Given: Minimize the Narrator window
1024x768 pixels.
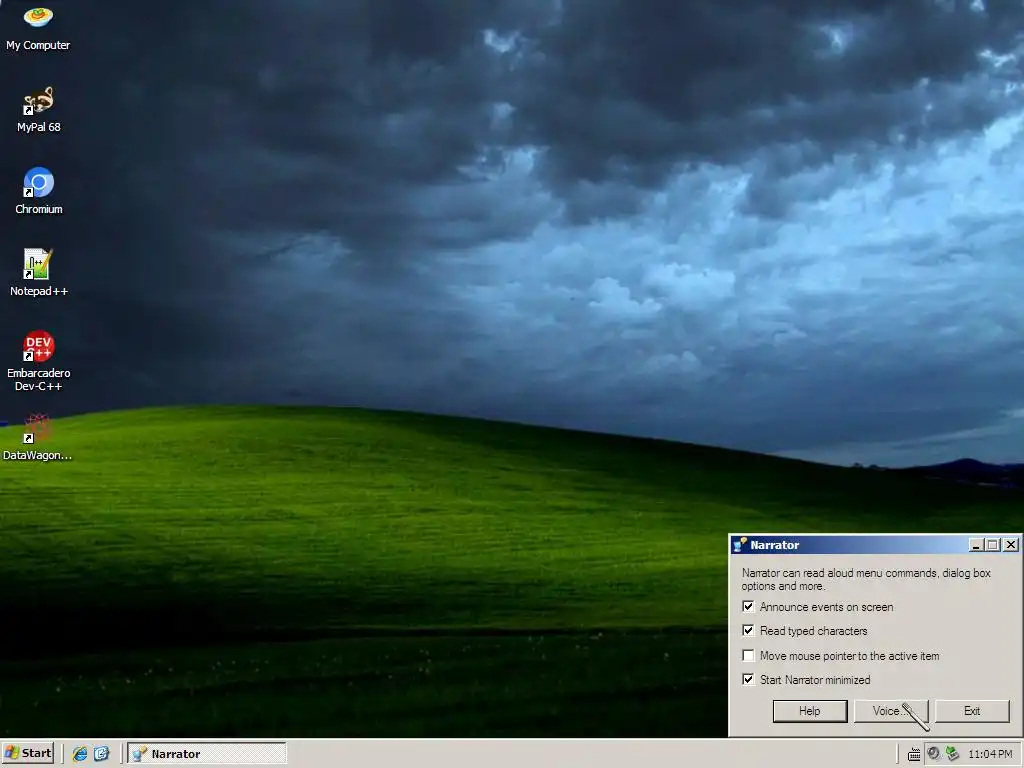Looking at the screenshot, I should [x=976, y=545].
